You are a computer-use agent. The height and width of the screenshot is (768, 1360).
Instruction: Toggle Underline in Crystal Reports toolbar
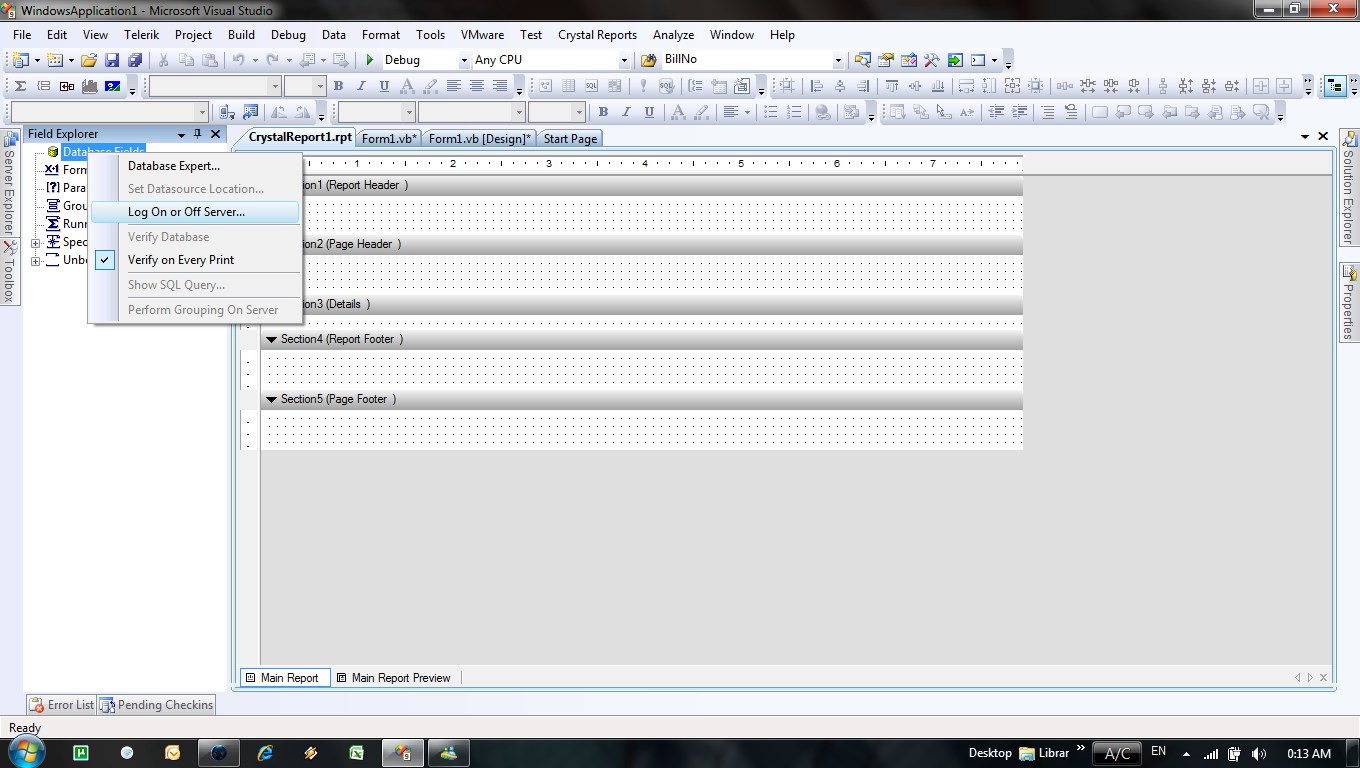coord(384,86)
